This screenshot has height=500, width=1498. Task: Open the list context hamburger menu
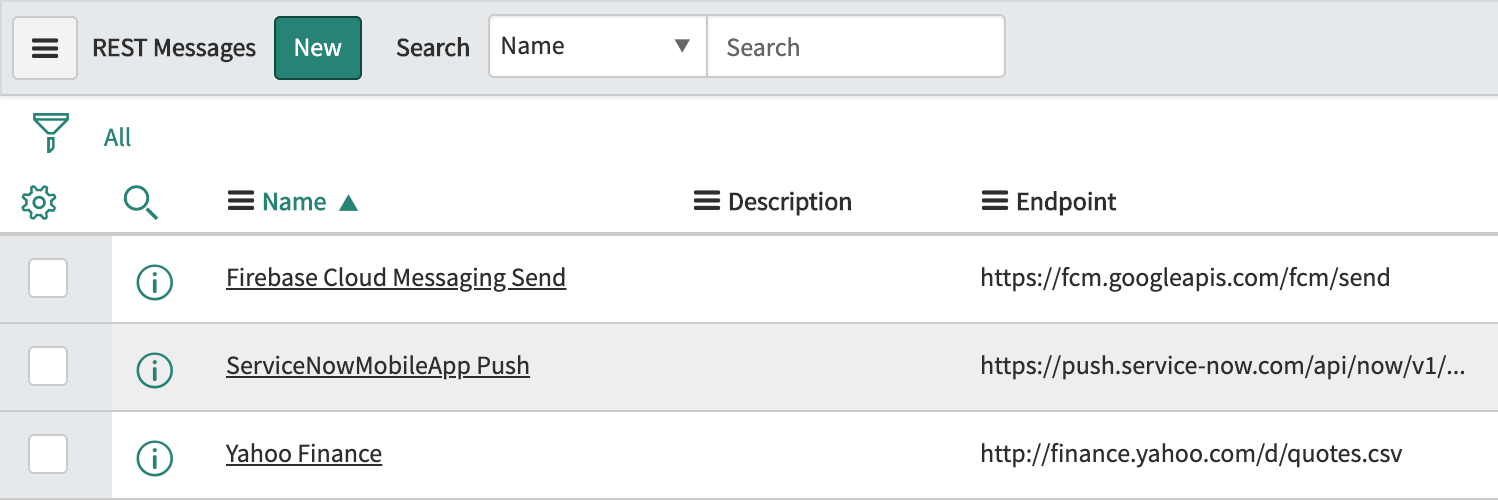[x=45, y=48]
